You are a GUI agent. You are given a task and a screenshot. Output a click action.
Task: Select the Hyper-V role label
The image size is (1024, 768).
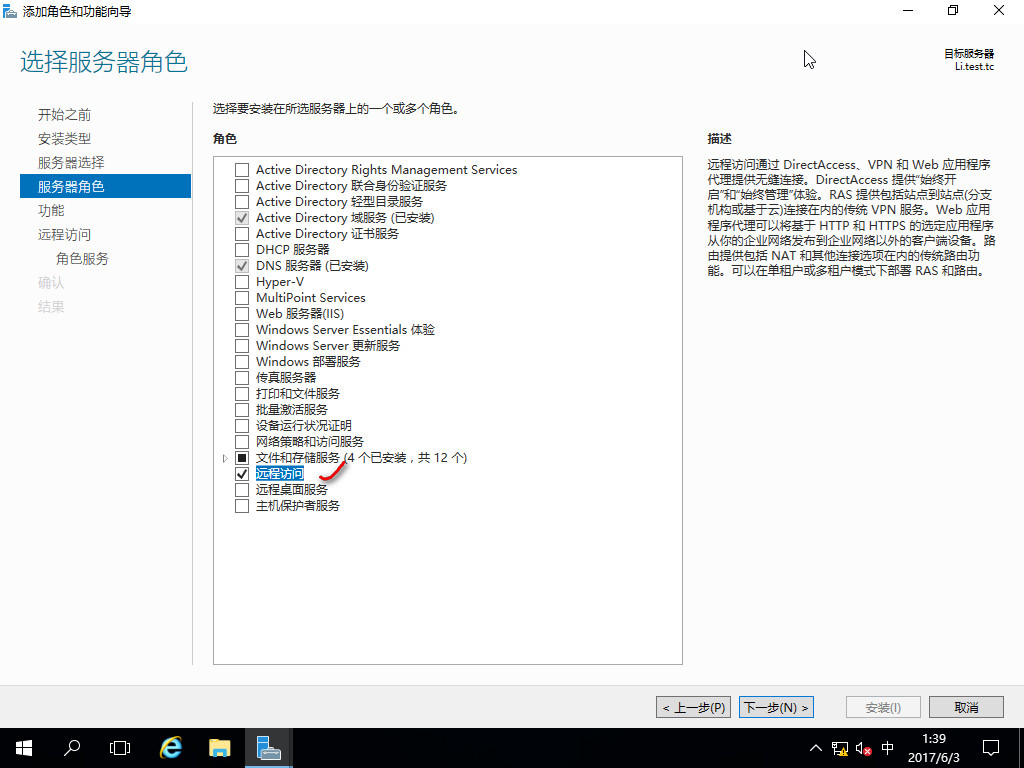coord(280,282)
